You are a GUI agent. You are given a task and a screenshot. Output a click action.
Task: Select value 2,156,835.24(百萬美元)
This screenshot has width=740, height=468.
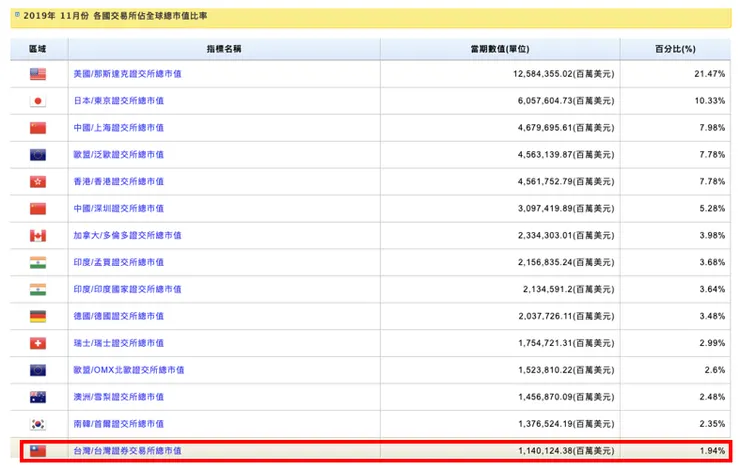click(566, 262)
